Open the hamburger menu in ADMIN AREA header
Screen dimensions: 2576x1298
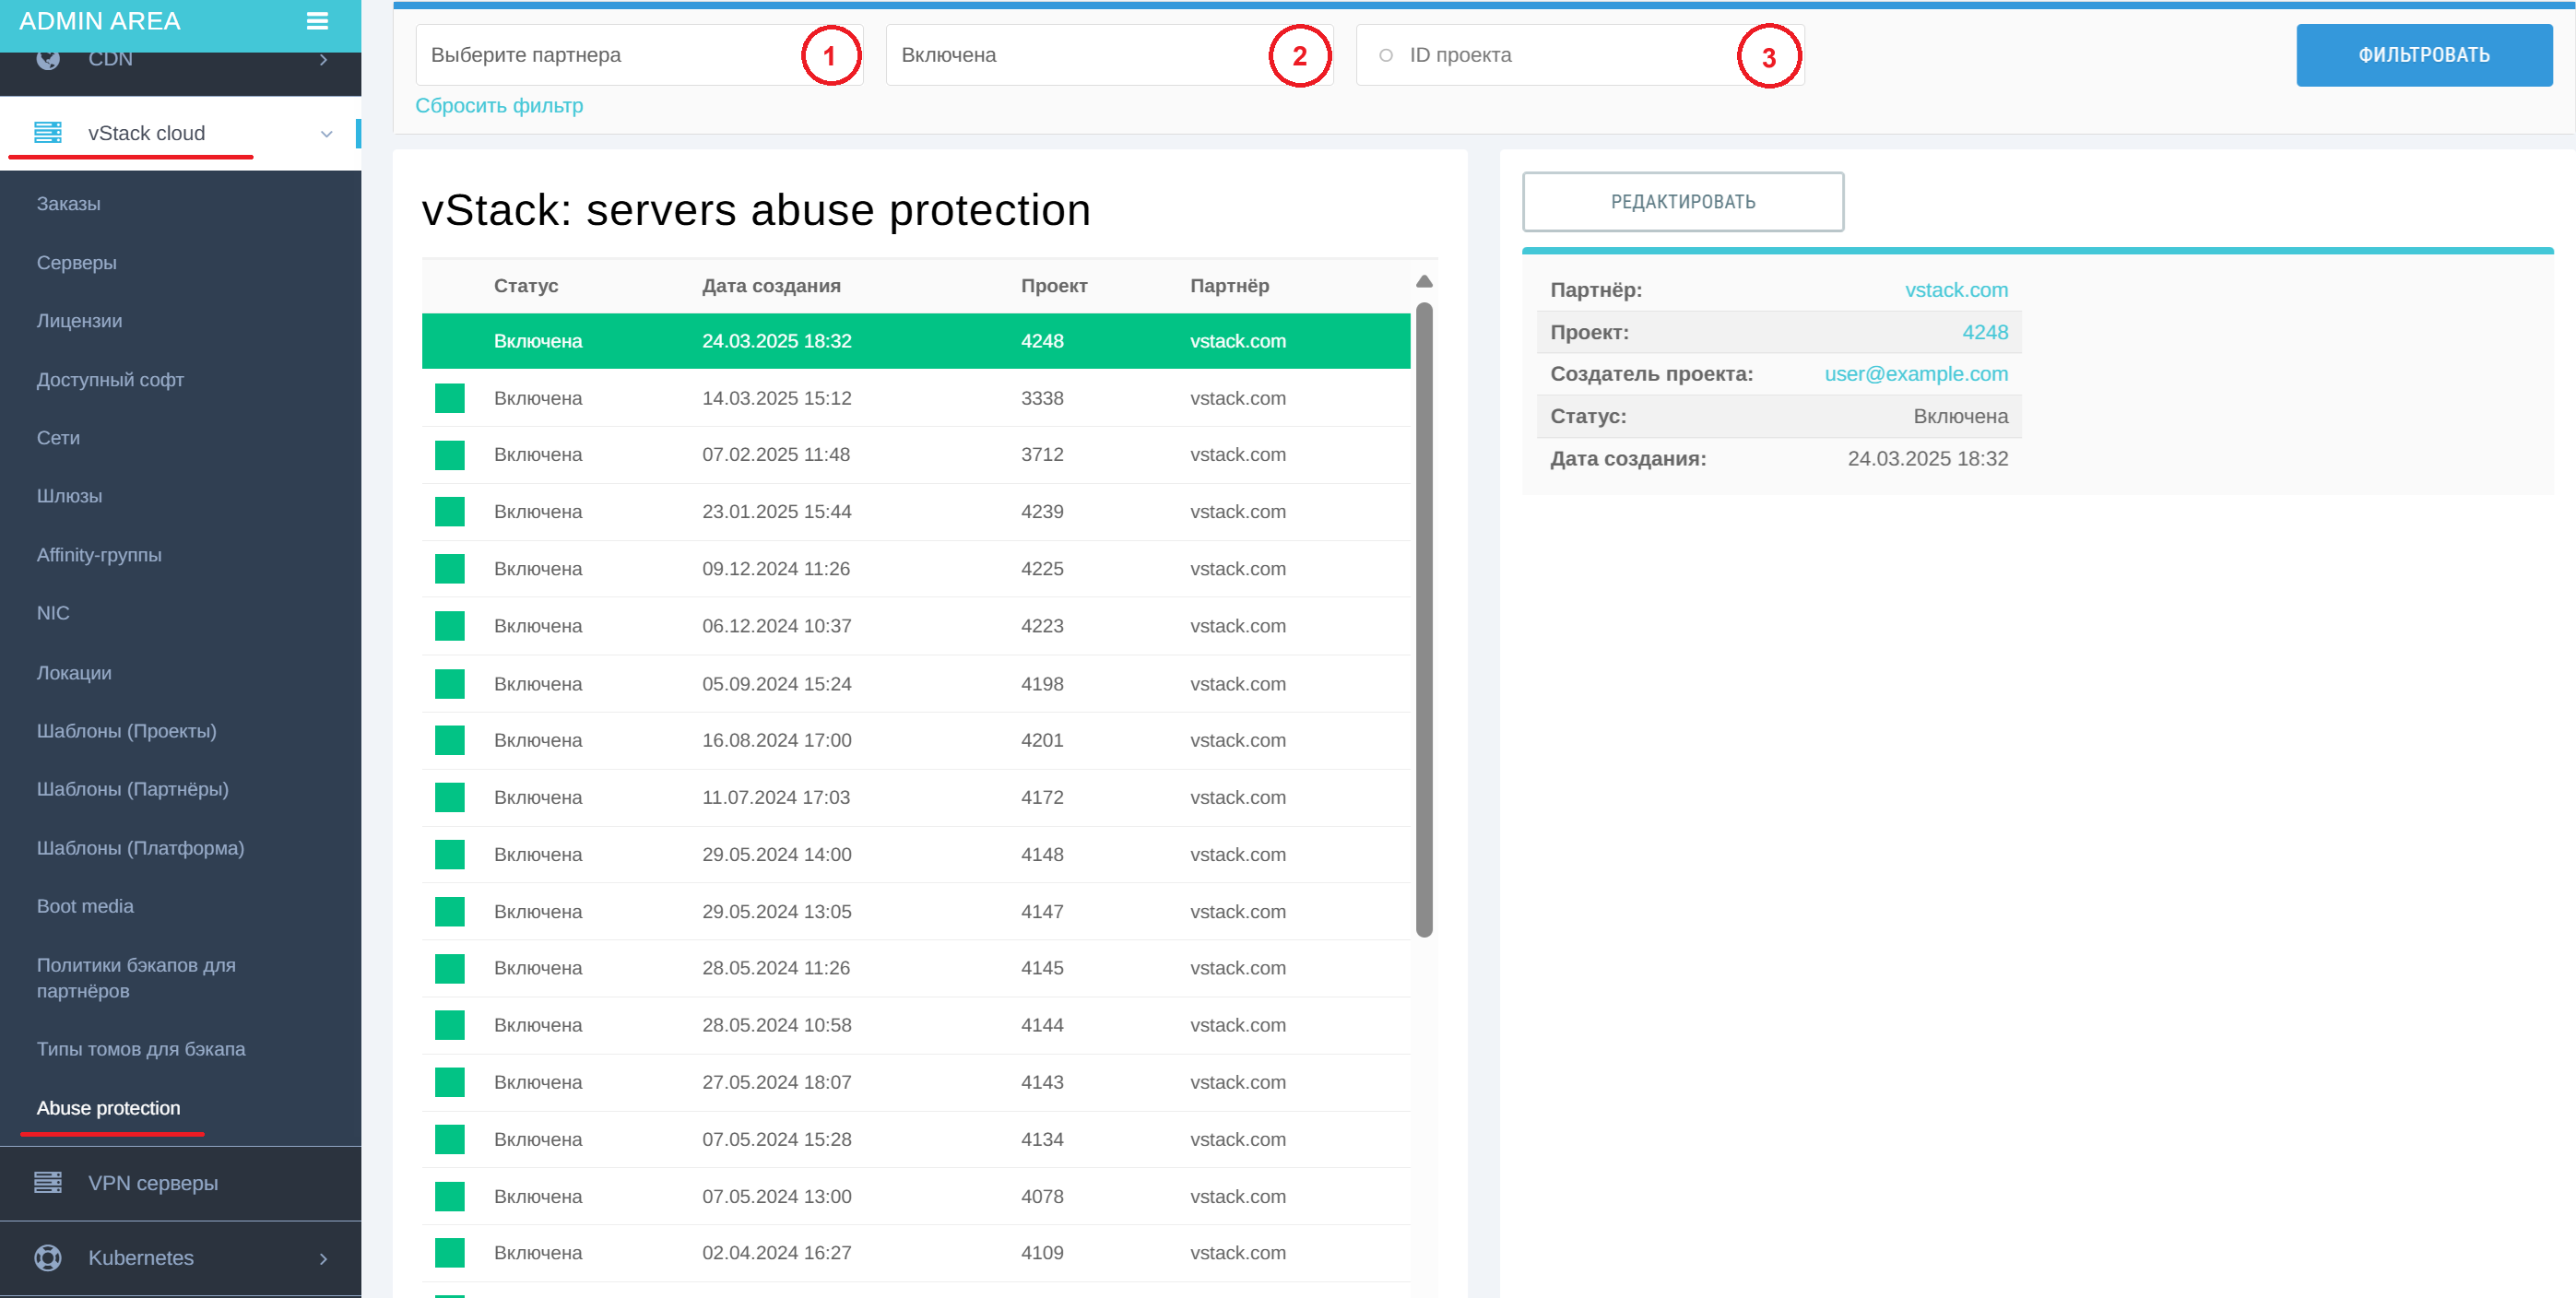pyautogui.click(x=317, y=21)
